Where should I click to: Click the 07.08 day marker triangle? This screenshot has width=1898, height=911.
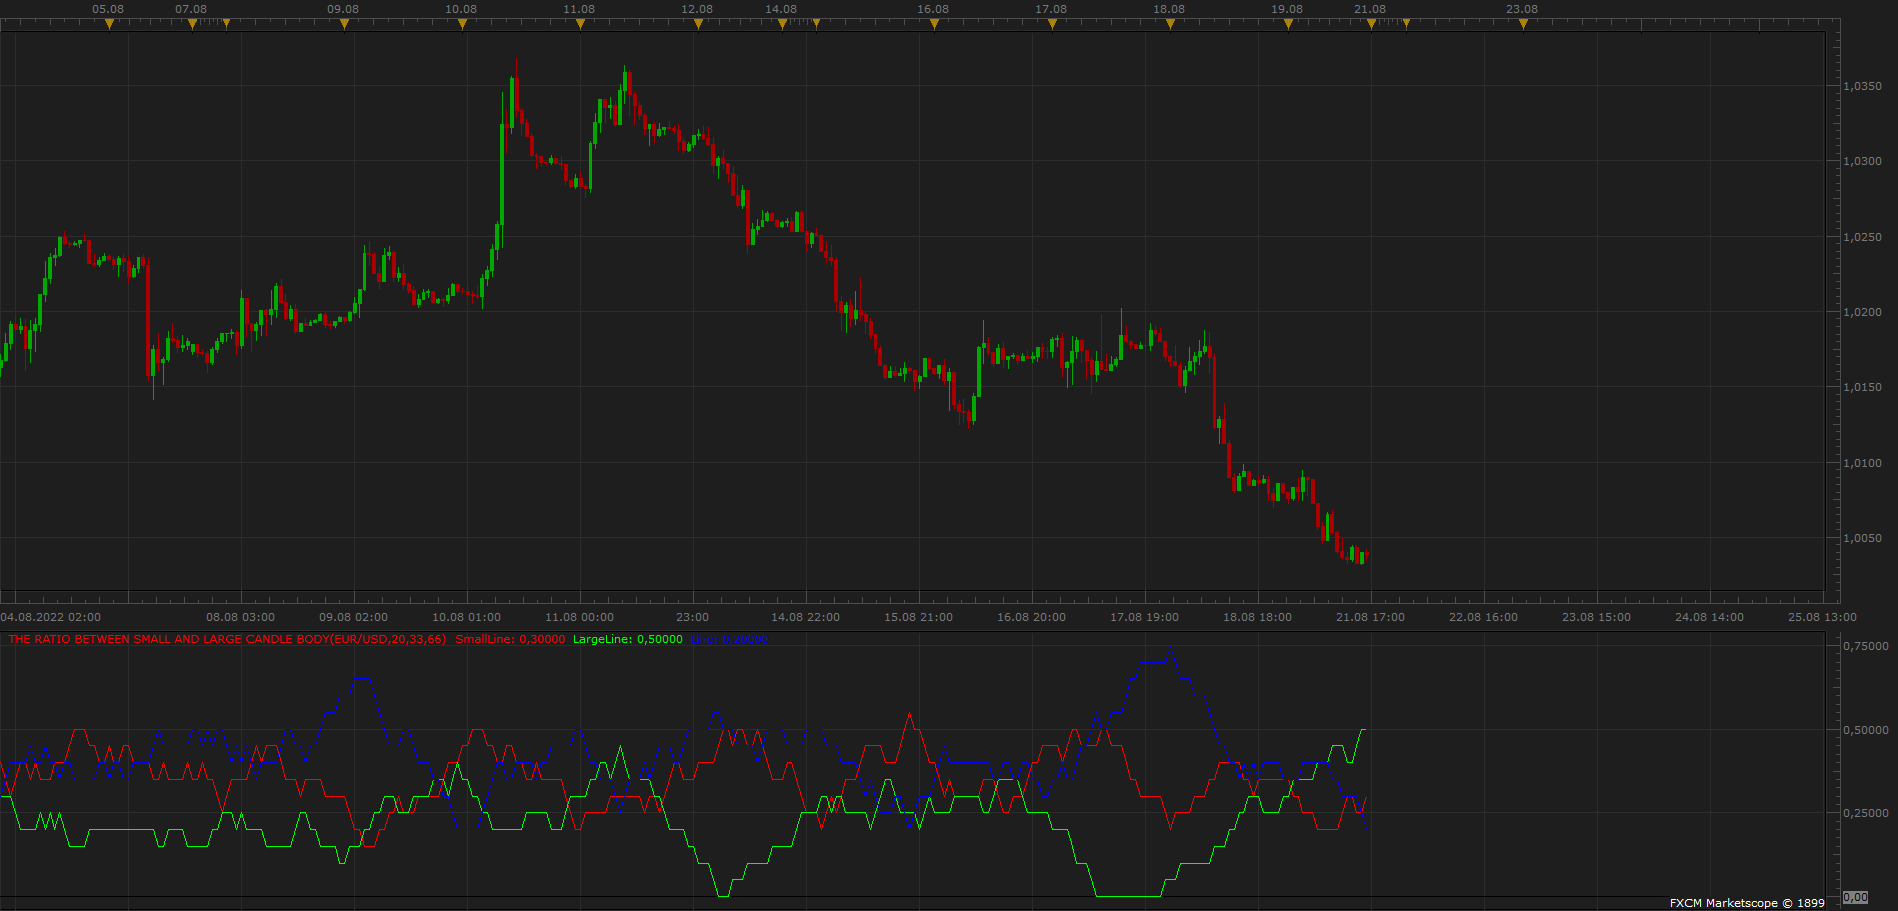(192, 24)
